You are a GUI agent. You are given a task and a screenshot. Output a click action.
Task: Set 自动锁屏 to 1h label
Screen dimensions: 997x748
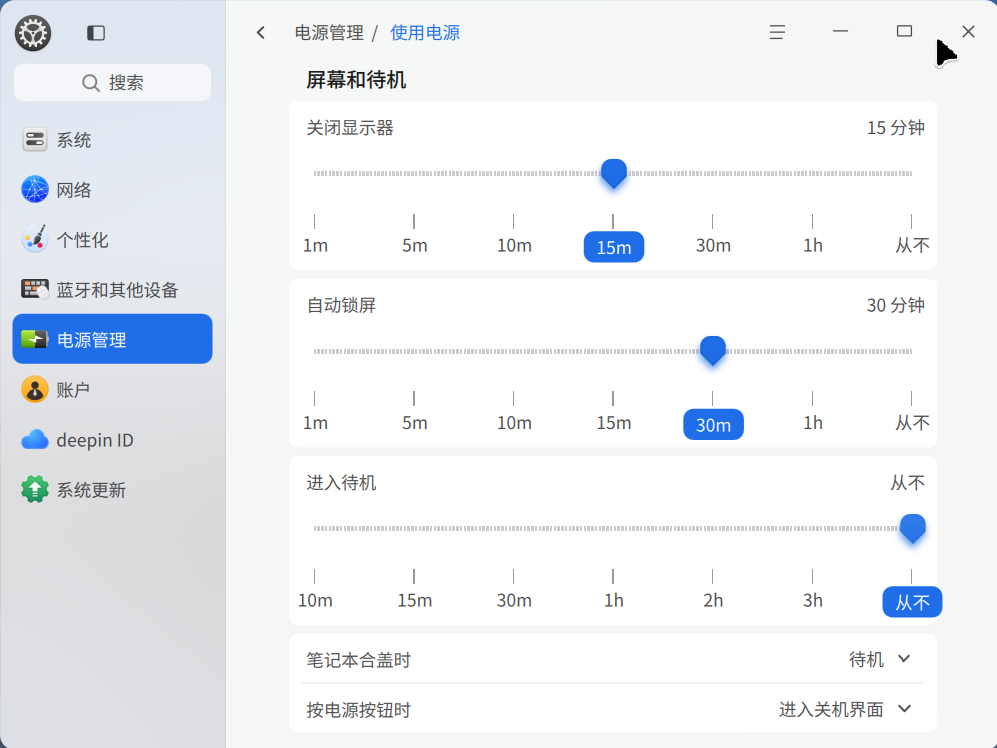click(813, 423)
